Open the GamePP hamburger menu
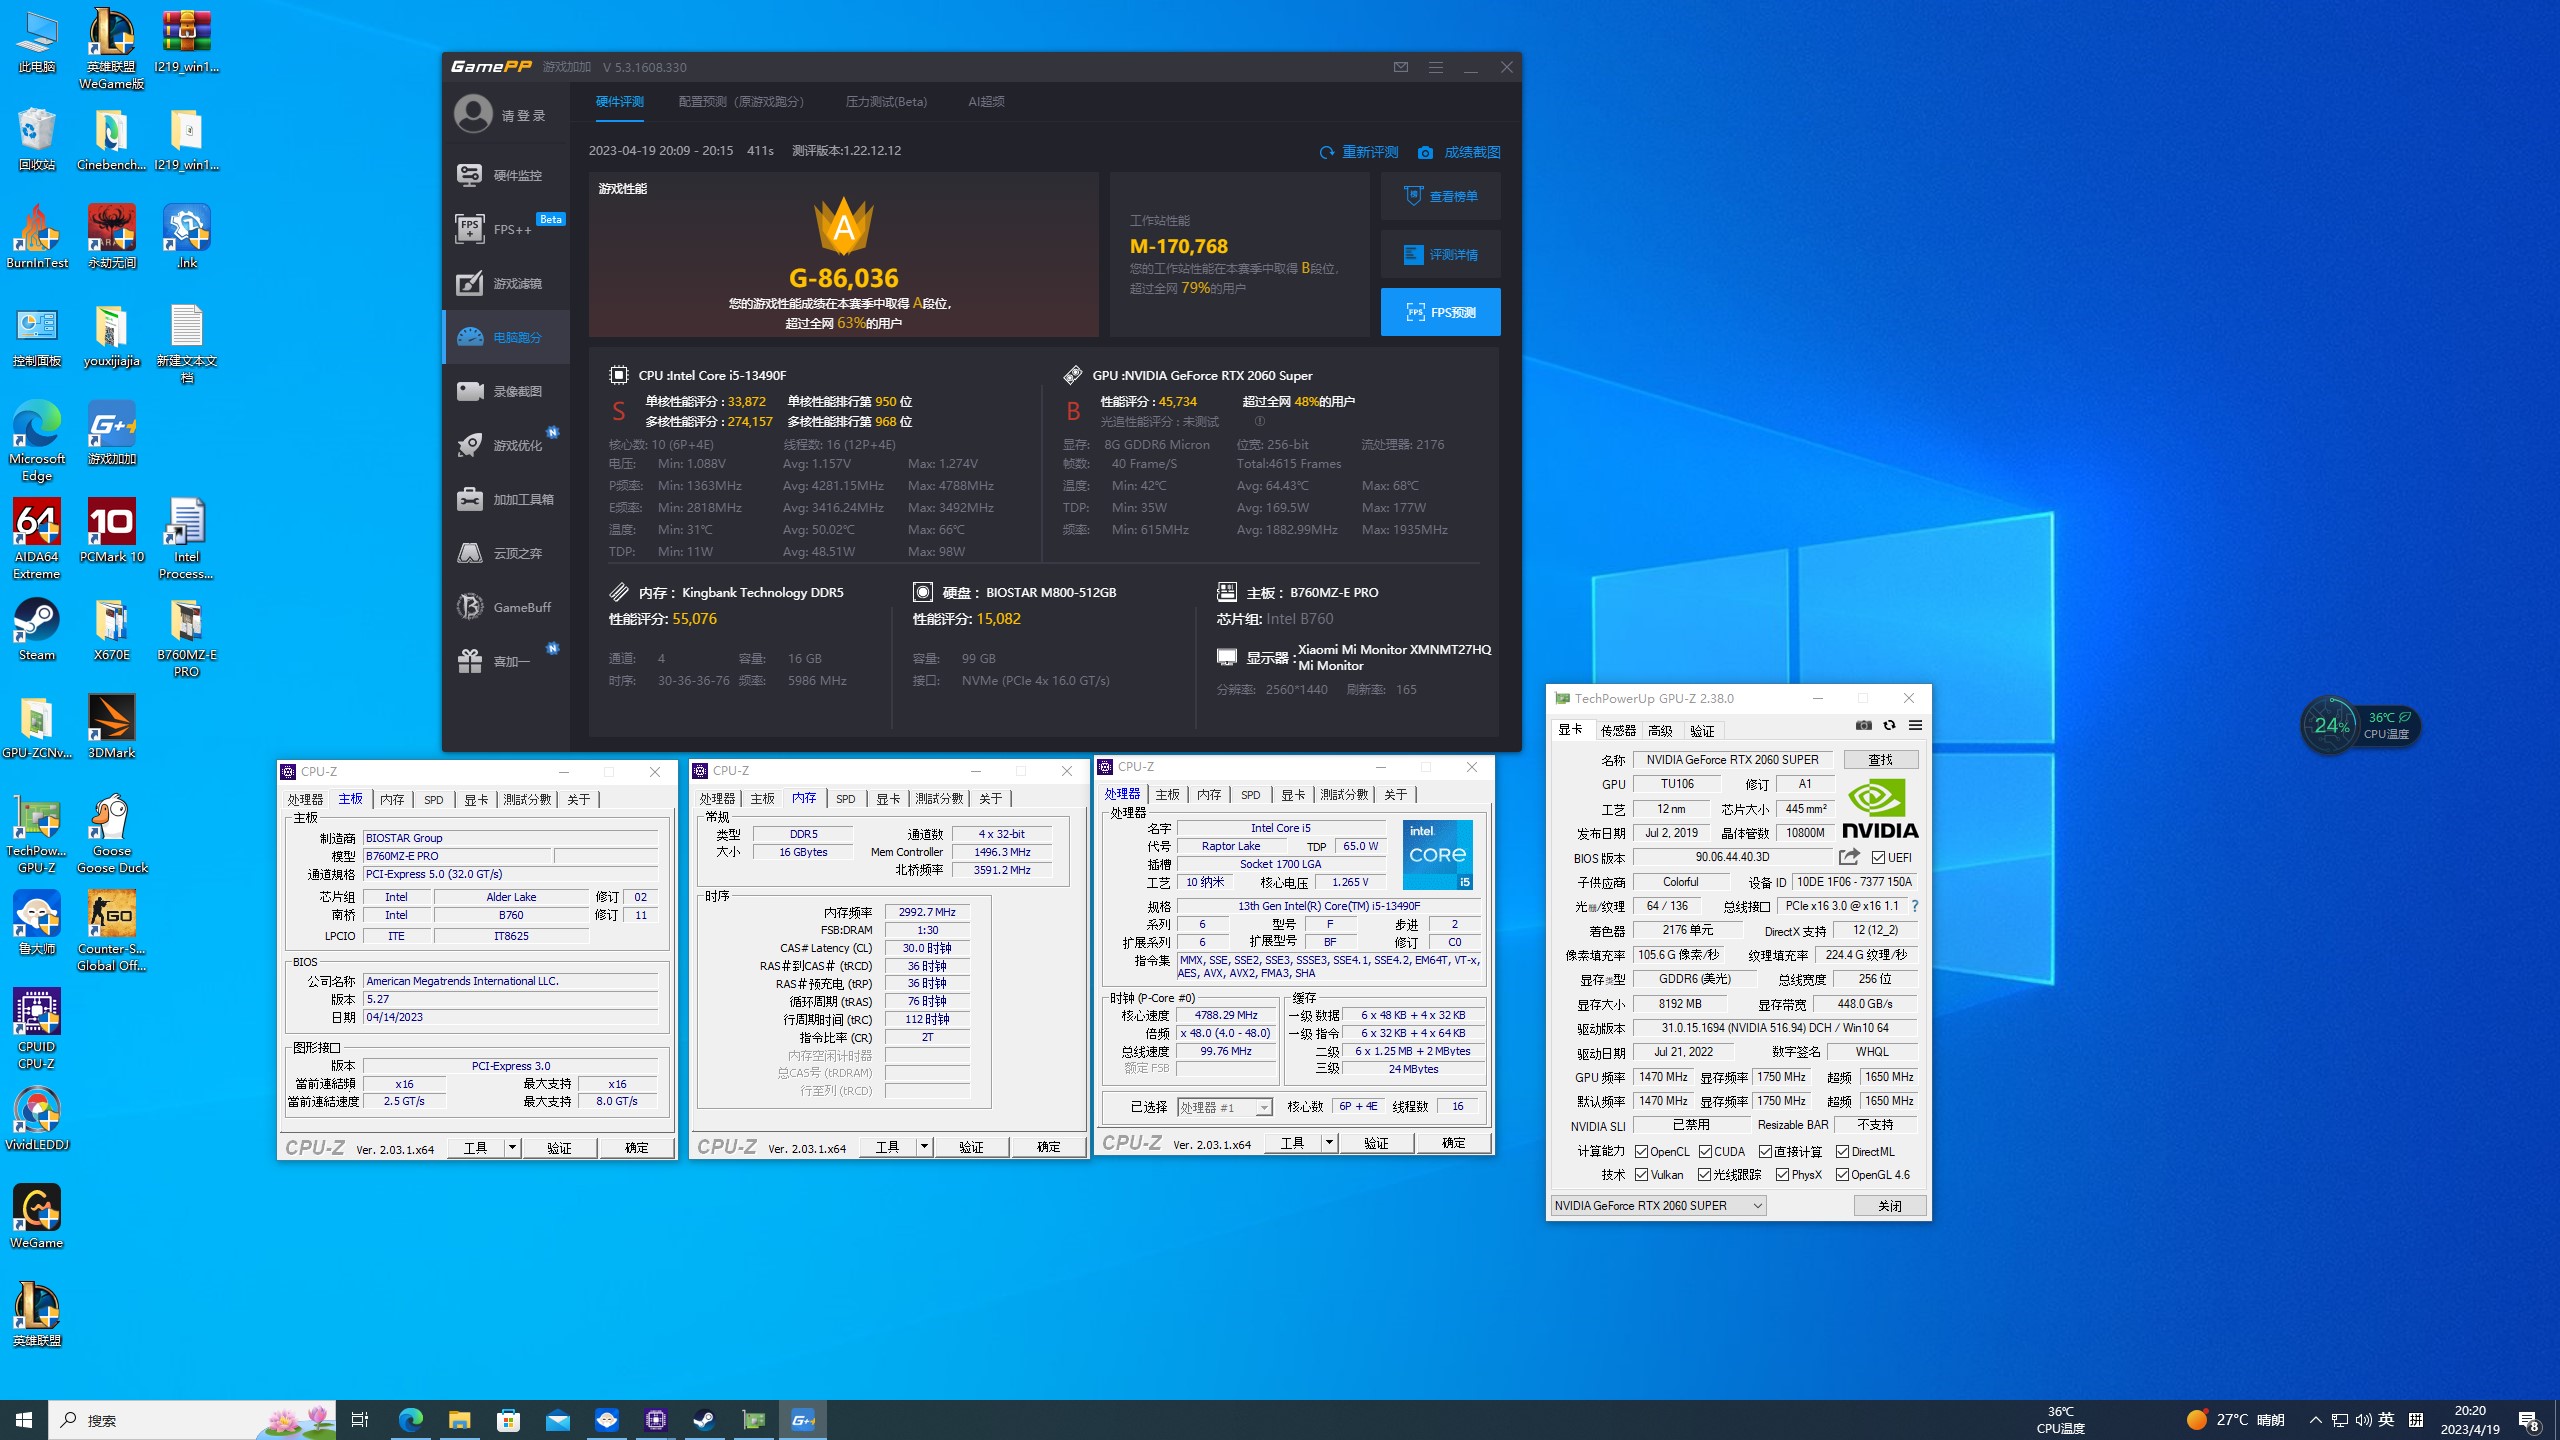2560x1440 pixels. [1435, 67]
